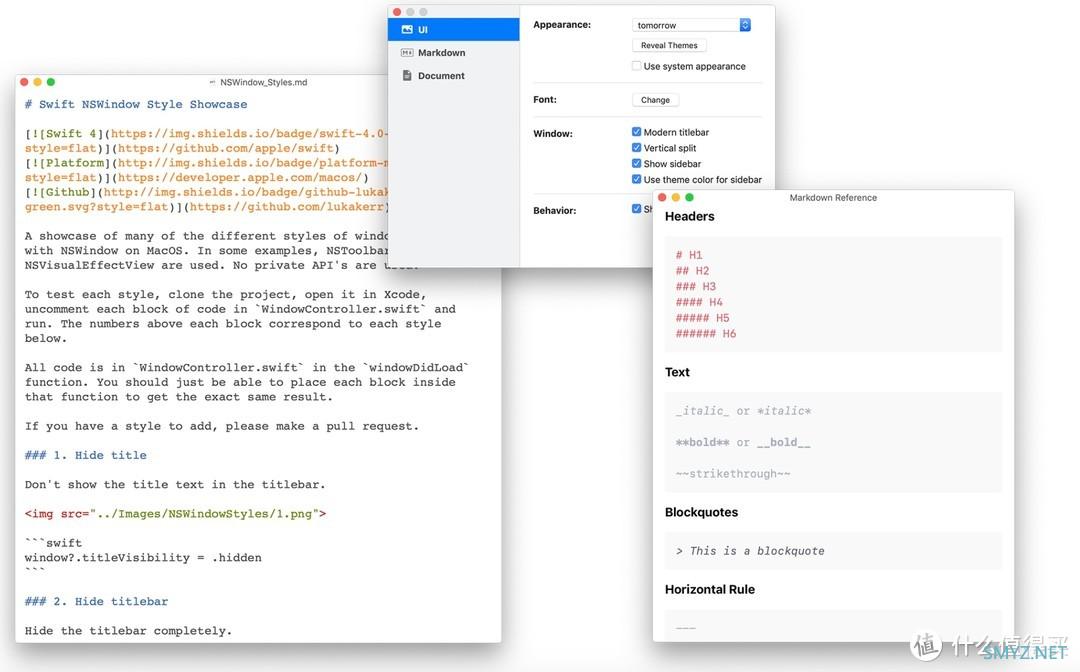
Task: Click the Document page icon in preferences sidebar
Action: click(x=407, y=76)
